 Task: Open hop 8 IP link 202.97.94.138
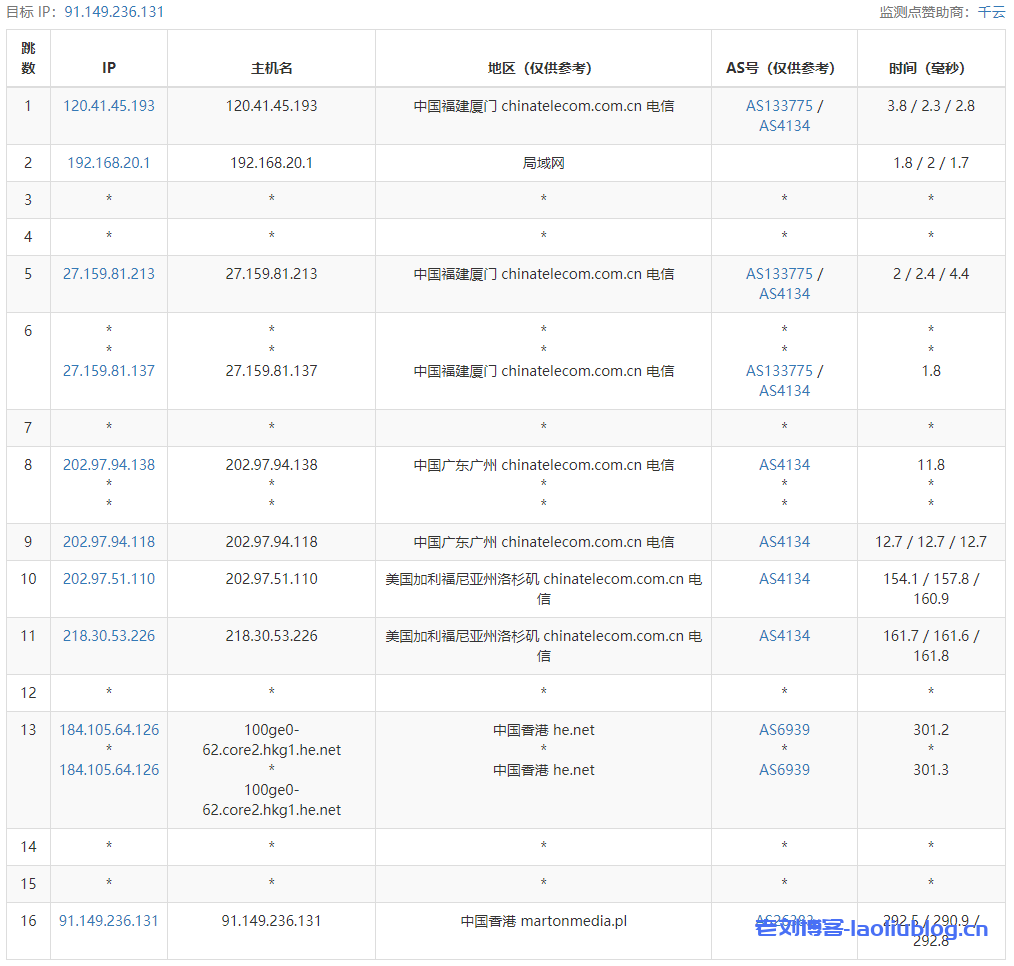(109, 464)
